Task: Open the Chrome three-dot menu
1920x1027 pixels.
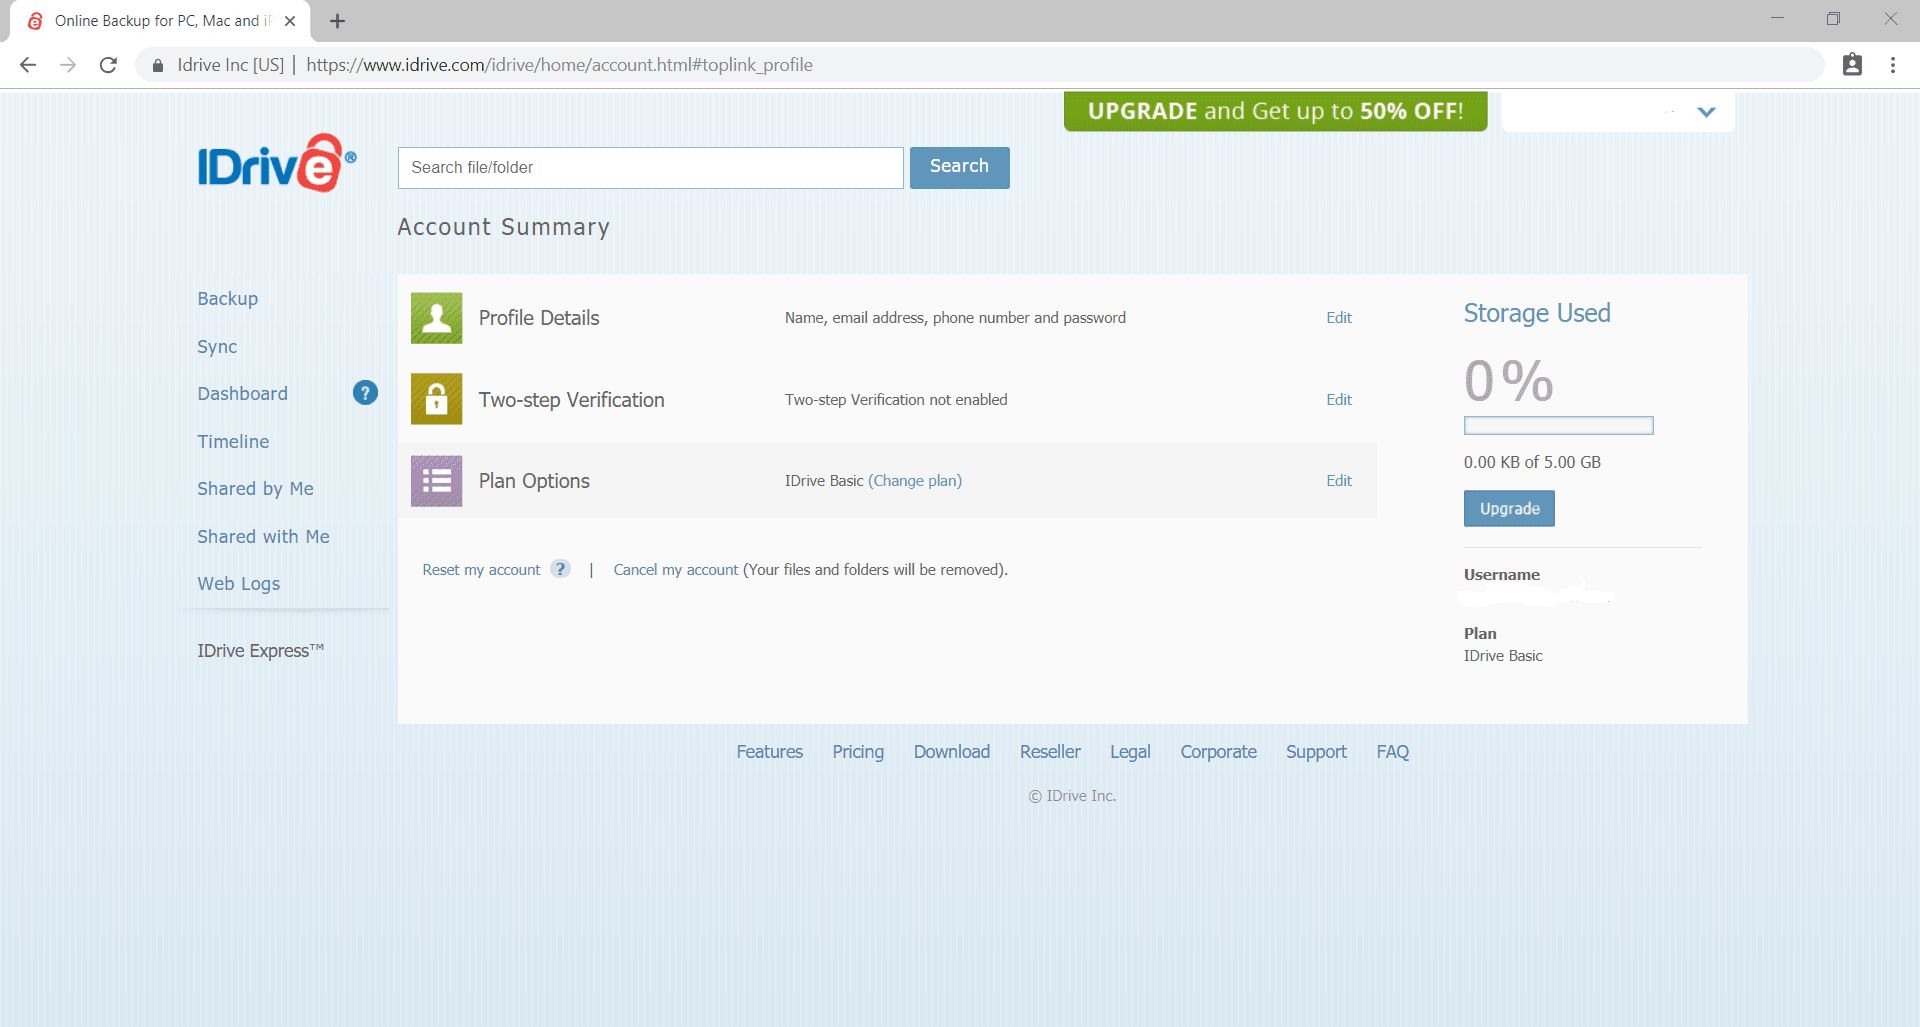Action: (x=1893, y=65)
